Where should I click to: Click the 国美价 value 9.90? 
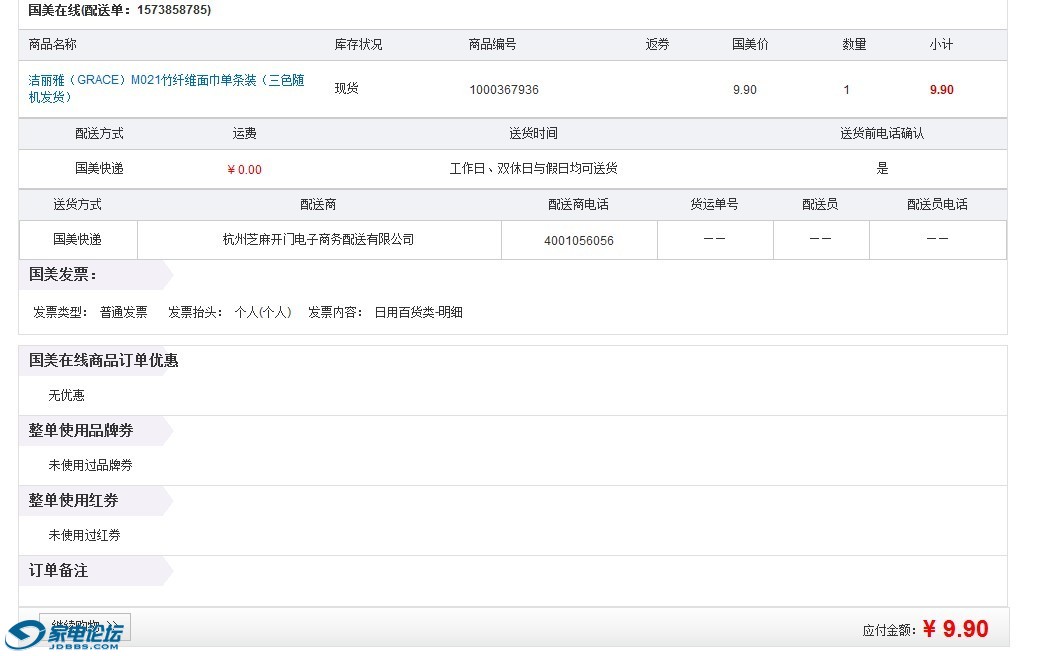click(745, 89)
